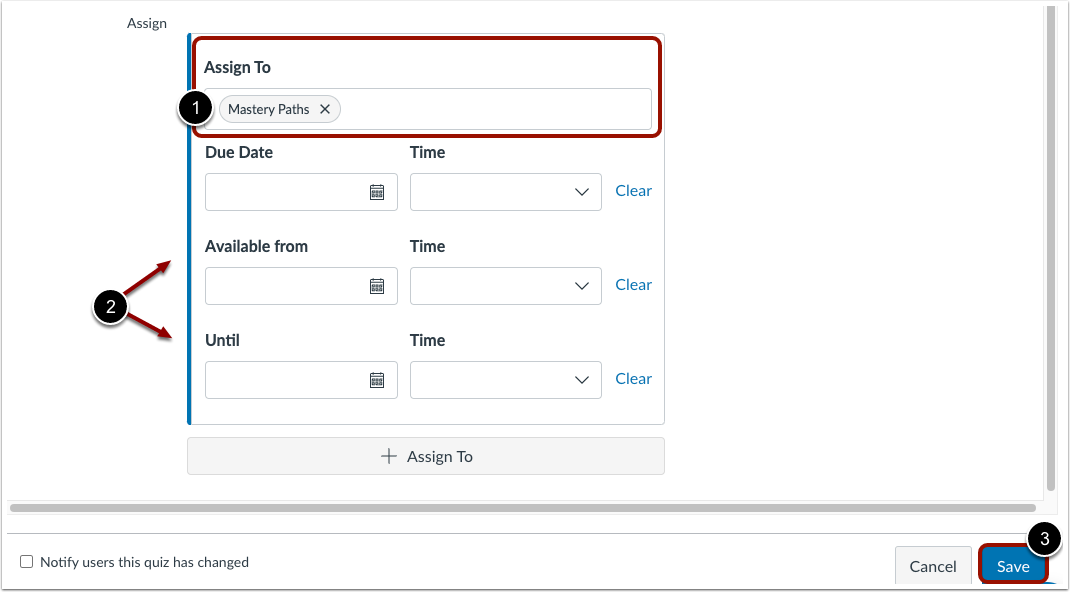
Task: Remove the Mastery Paths tag via its X
Action: pyautogui.click(x=324, y=109)
